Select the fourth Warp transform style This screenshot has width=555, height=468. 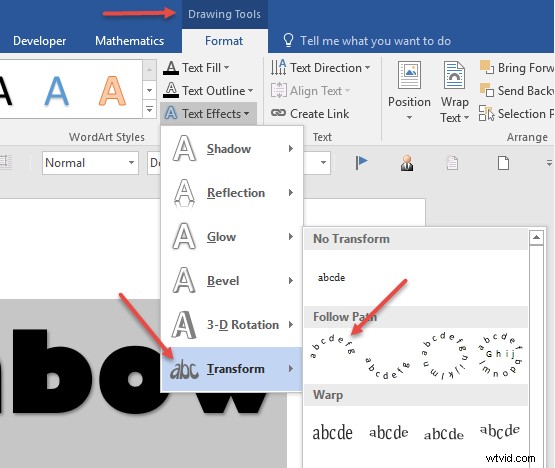click(499, 431)
